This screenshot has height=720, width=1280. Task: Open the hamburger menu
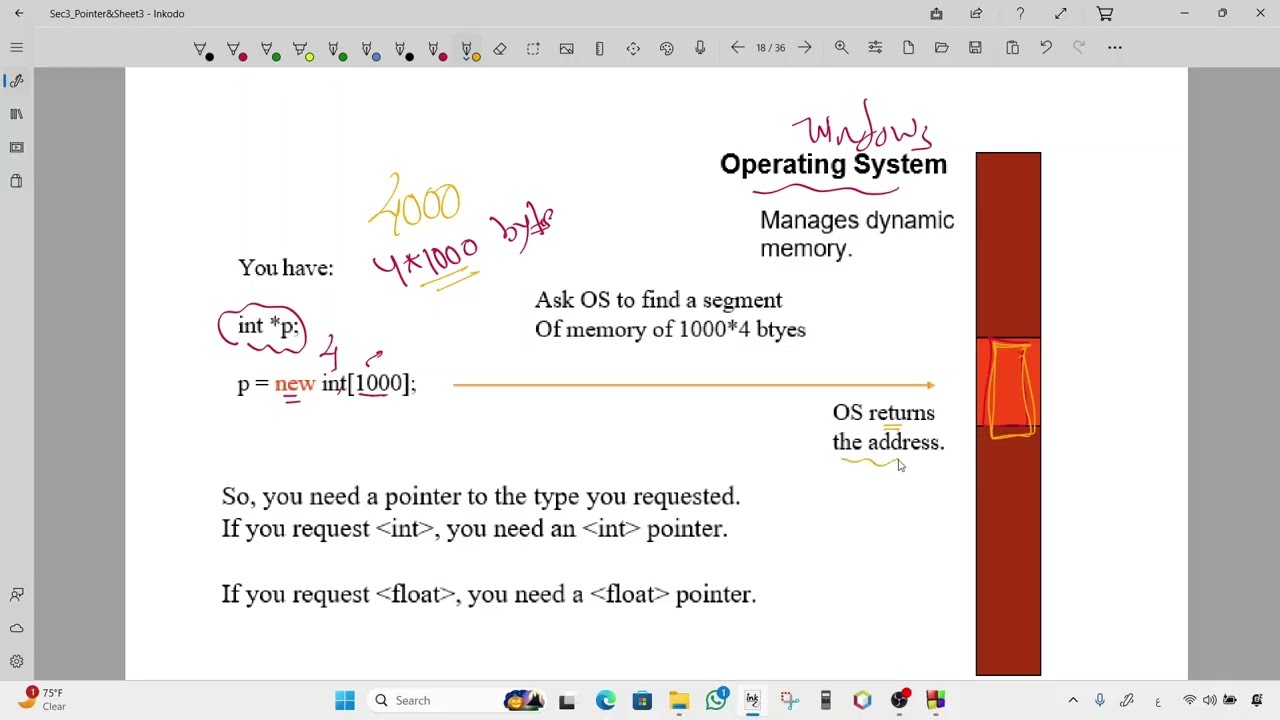(16, 48)
